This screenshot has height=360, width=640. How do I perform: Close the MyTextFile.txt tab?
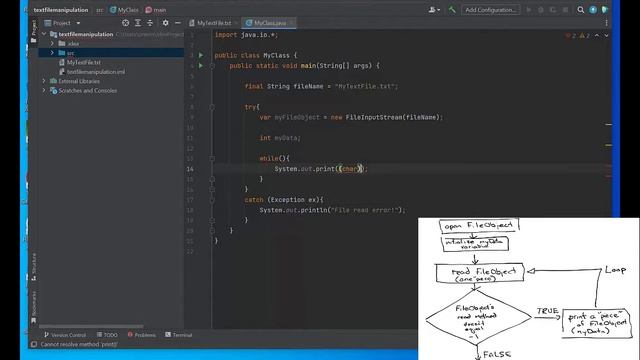point(236,23)
